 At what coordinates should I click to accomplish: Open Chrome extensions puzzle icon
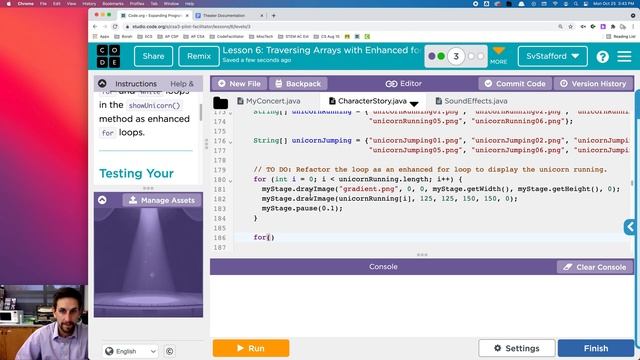pyautogui.click(x=613, y=27)
